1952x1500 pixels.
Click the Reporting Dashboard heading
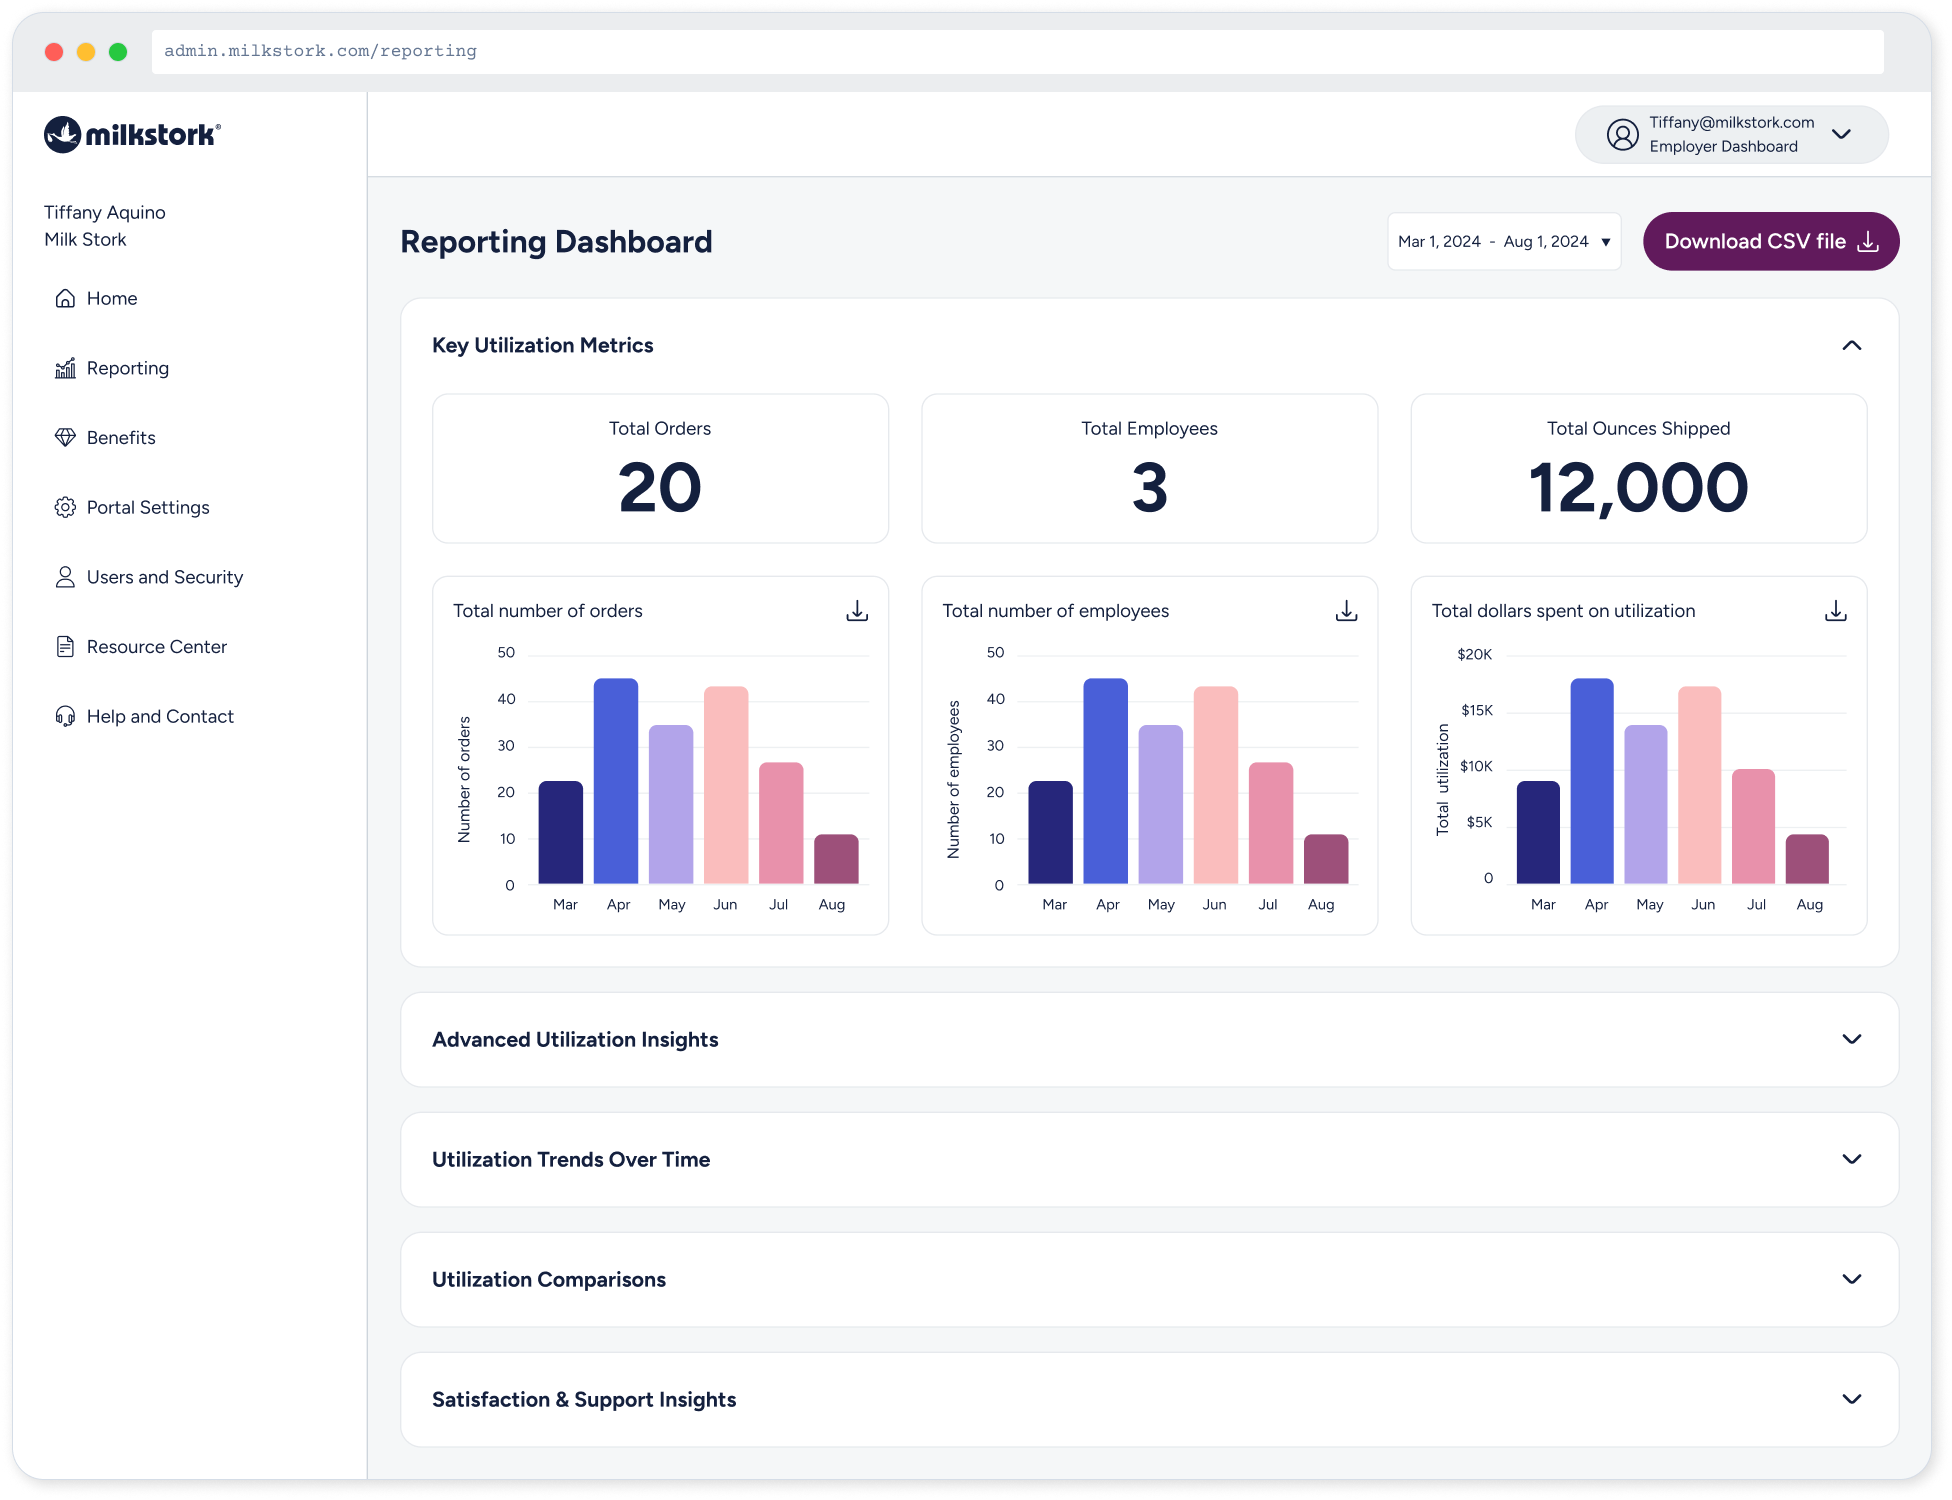[556, 241]
